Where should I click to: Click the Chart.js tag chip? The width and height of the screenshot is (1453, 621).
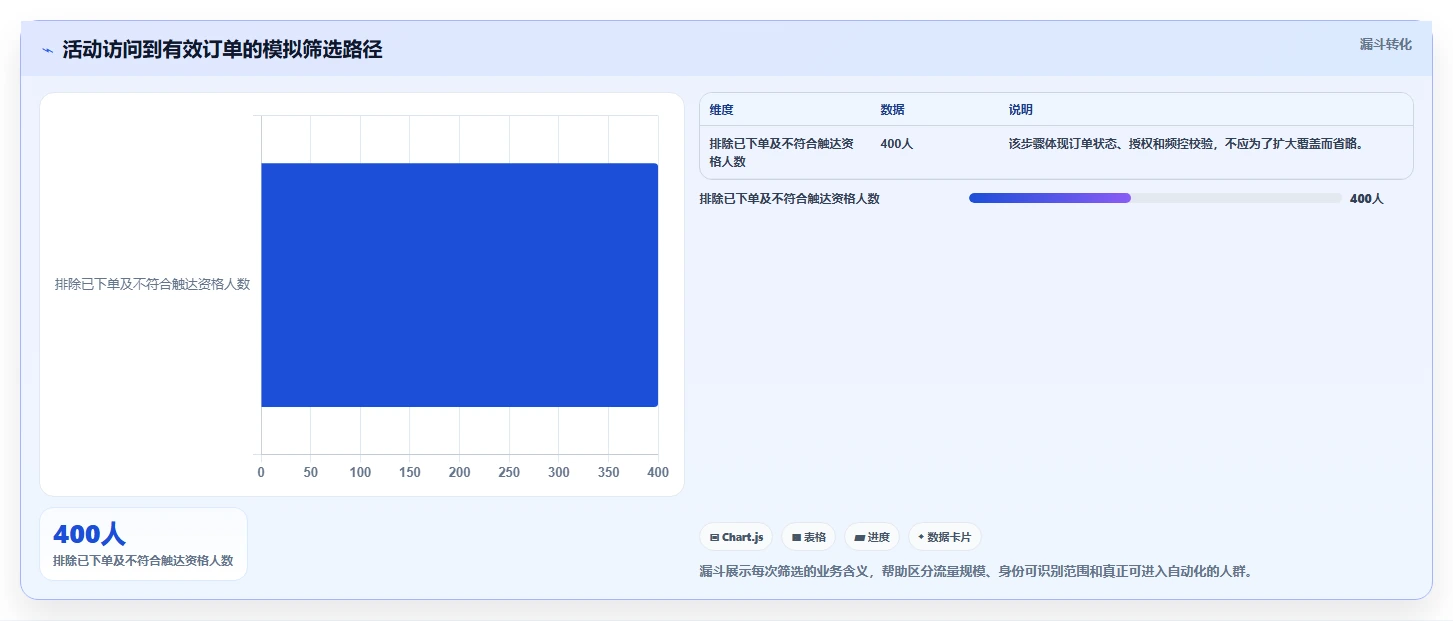click(x=736, y=537)
